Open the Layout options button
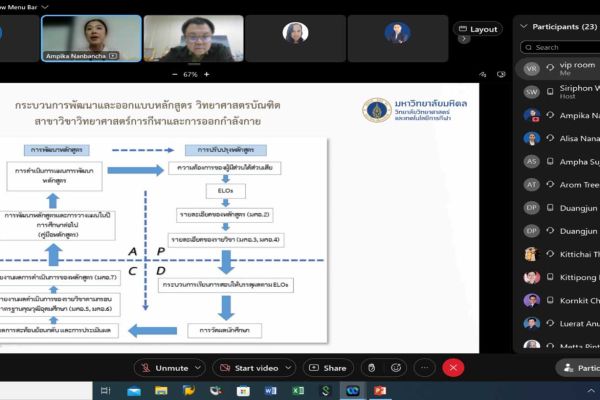The height and width of the screenshot is (400, 600). 478,29
